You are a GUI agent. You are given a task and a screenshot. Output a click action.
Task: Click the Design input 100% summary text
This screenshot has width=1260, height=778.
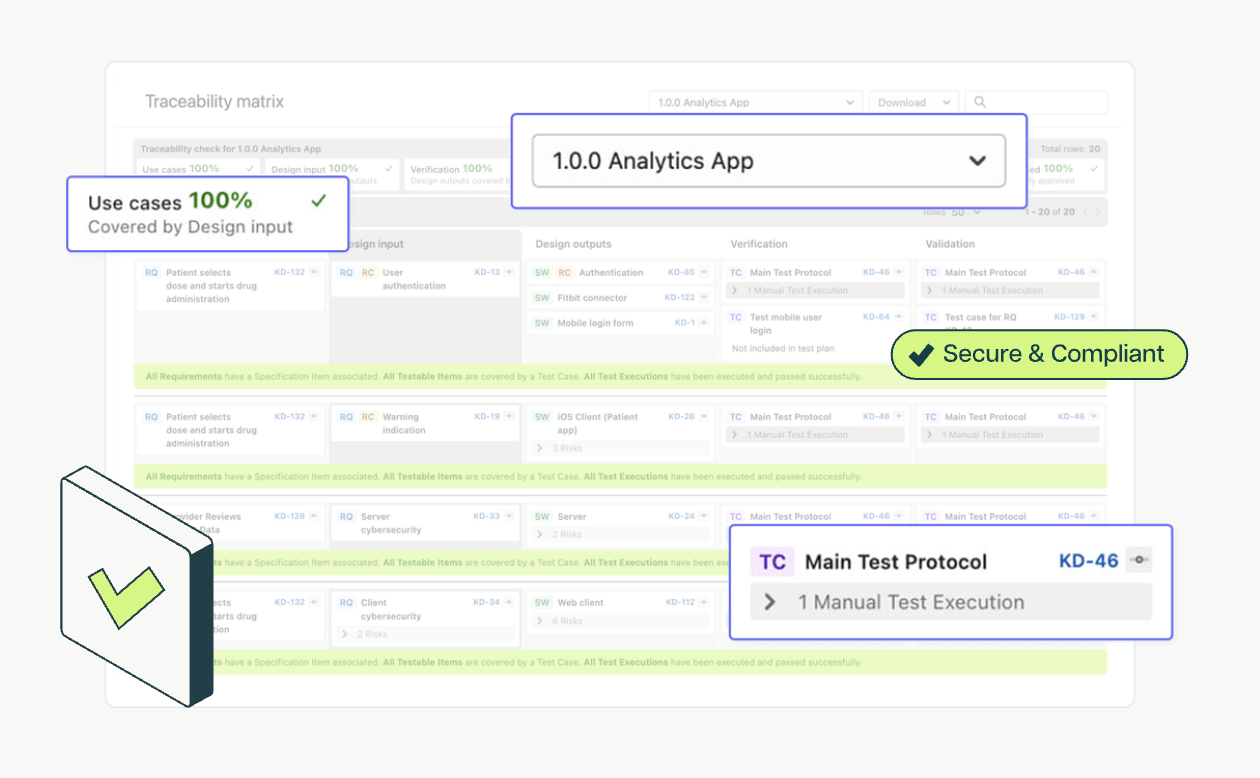(314, 169)
